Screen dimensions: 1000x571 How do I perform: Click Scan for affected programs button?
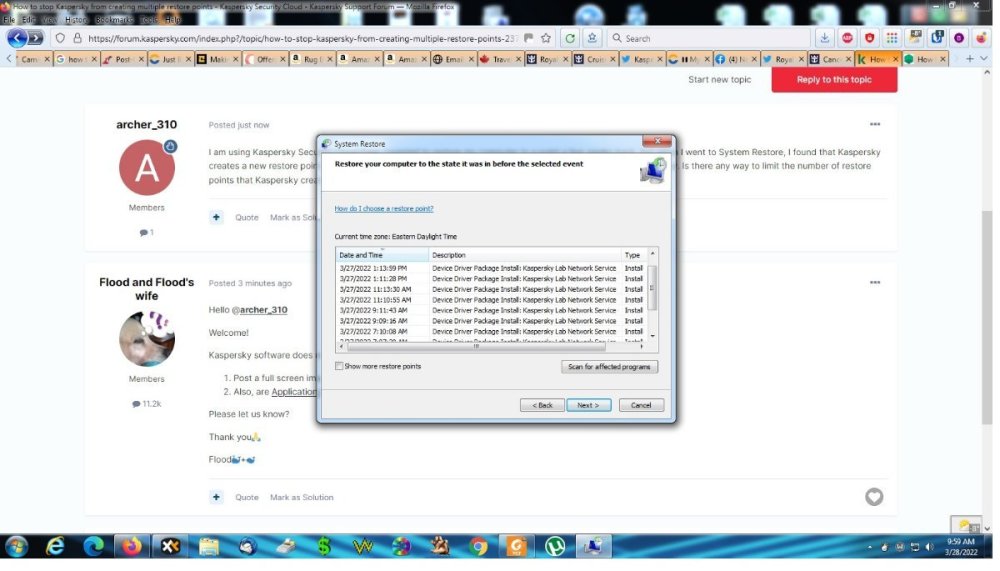click(x=609, y=367)
